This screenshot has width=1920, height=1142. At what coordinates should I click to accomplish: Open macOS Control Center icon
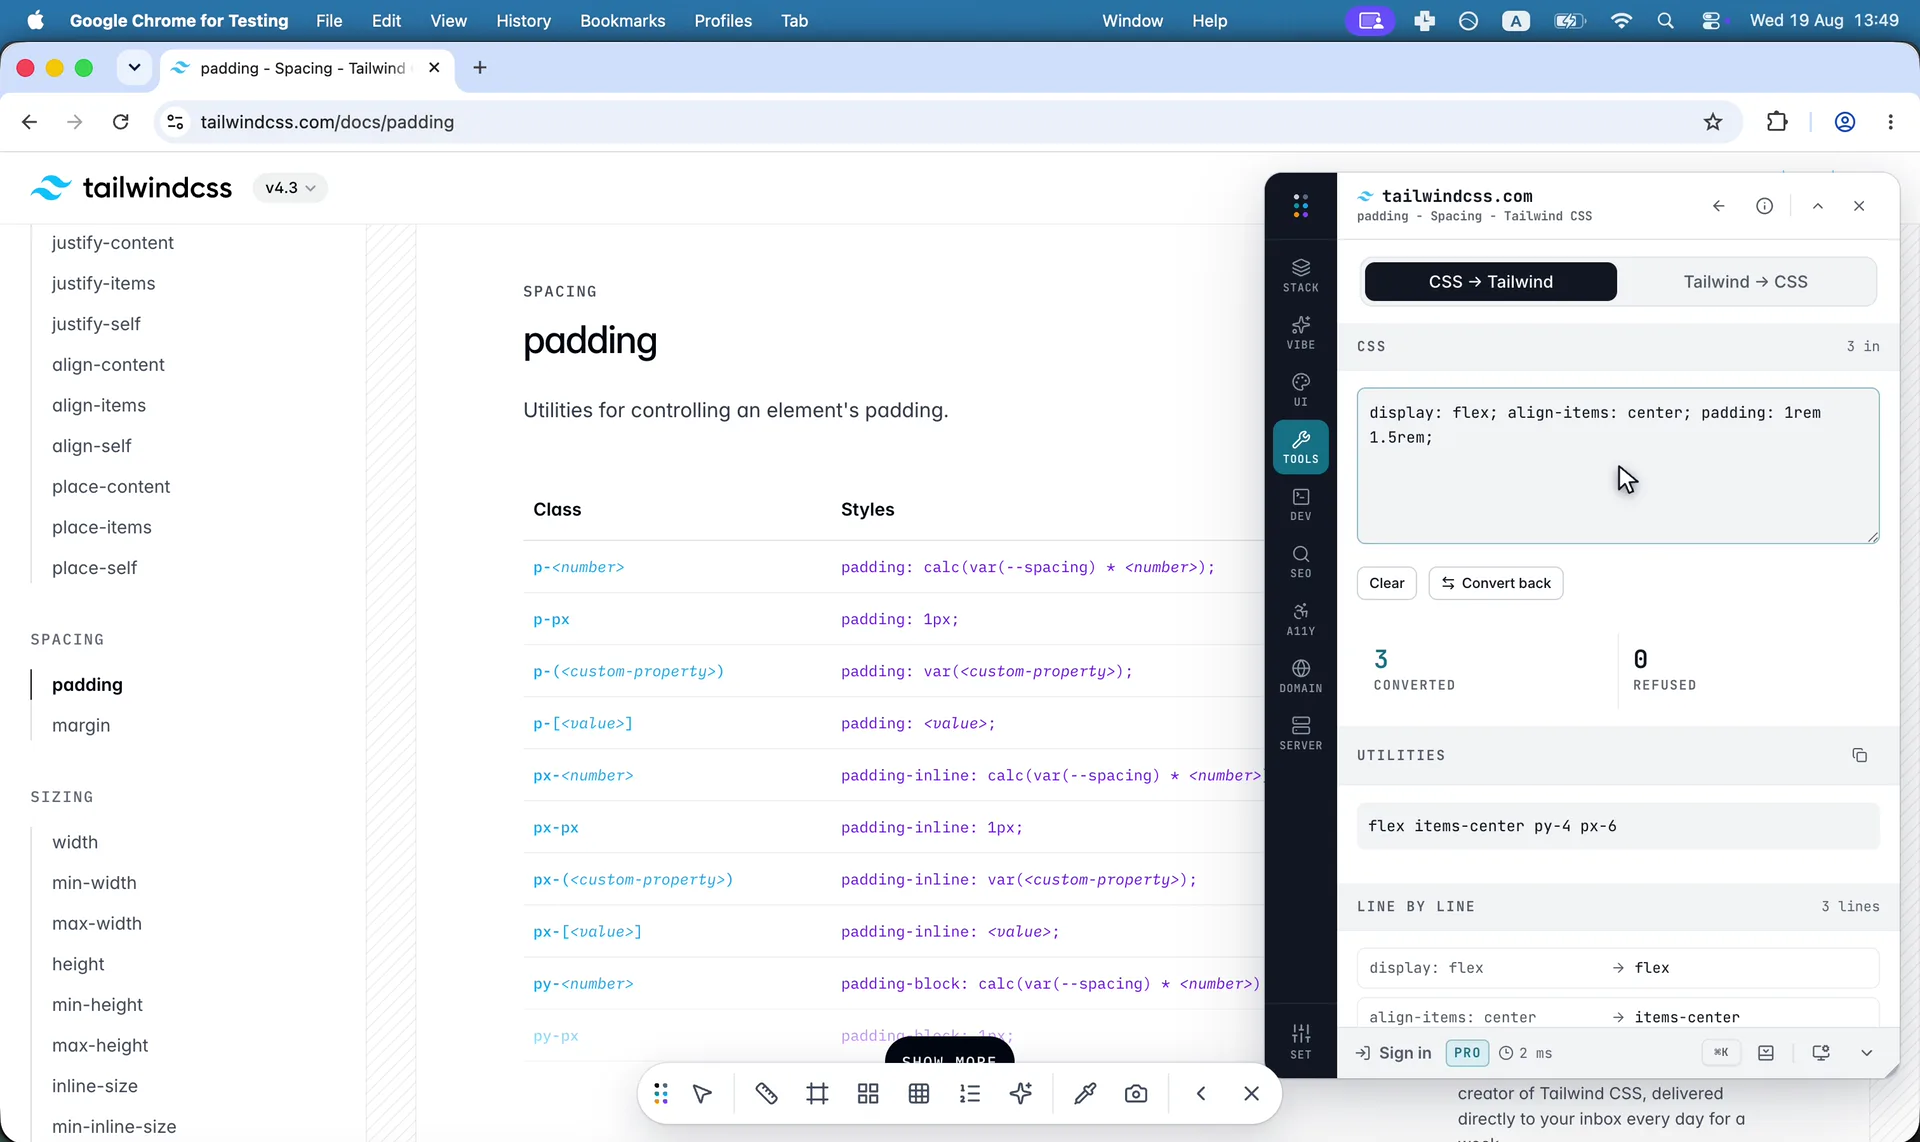(x=1711, y=21)
